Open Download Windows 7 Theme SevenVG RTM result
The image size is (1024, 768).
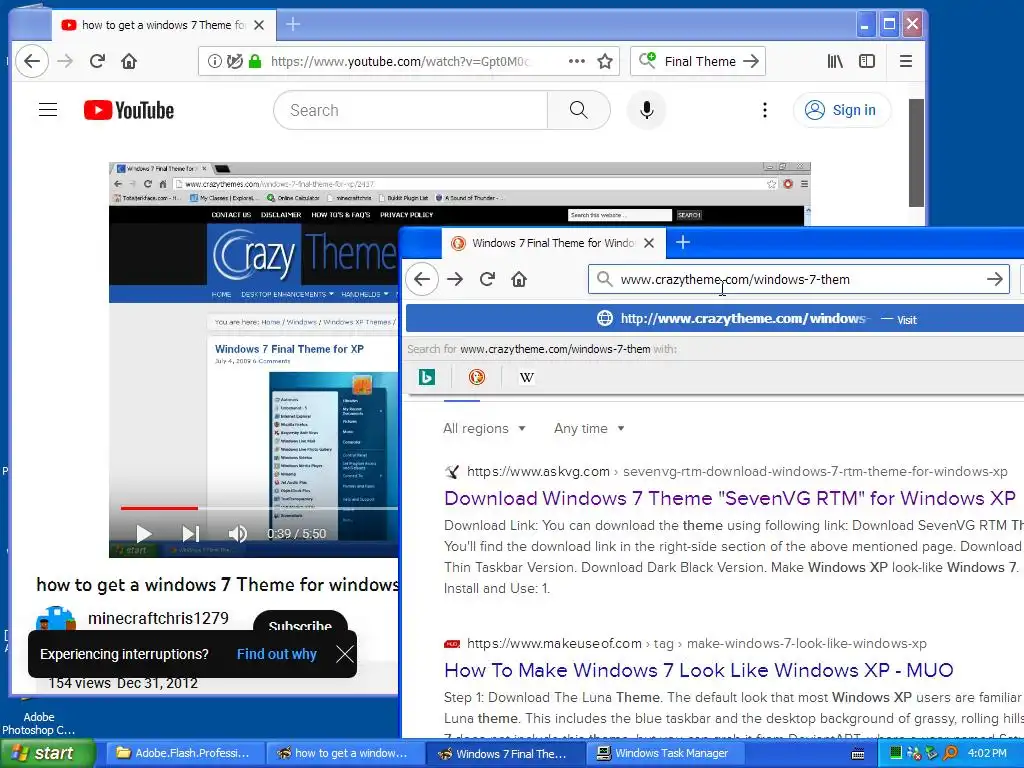(729, 498)
